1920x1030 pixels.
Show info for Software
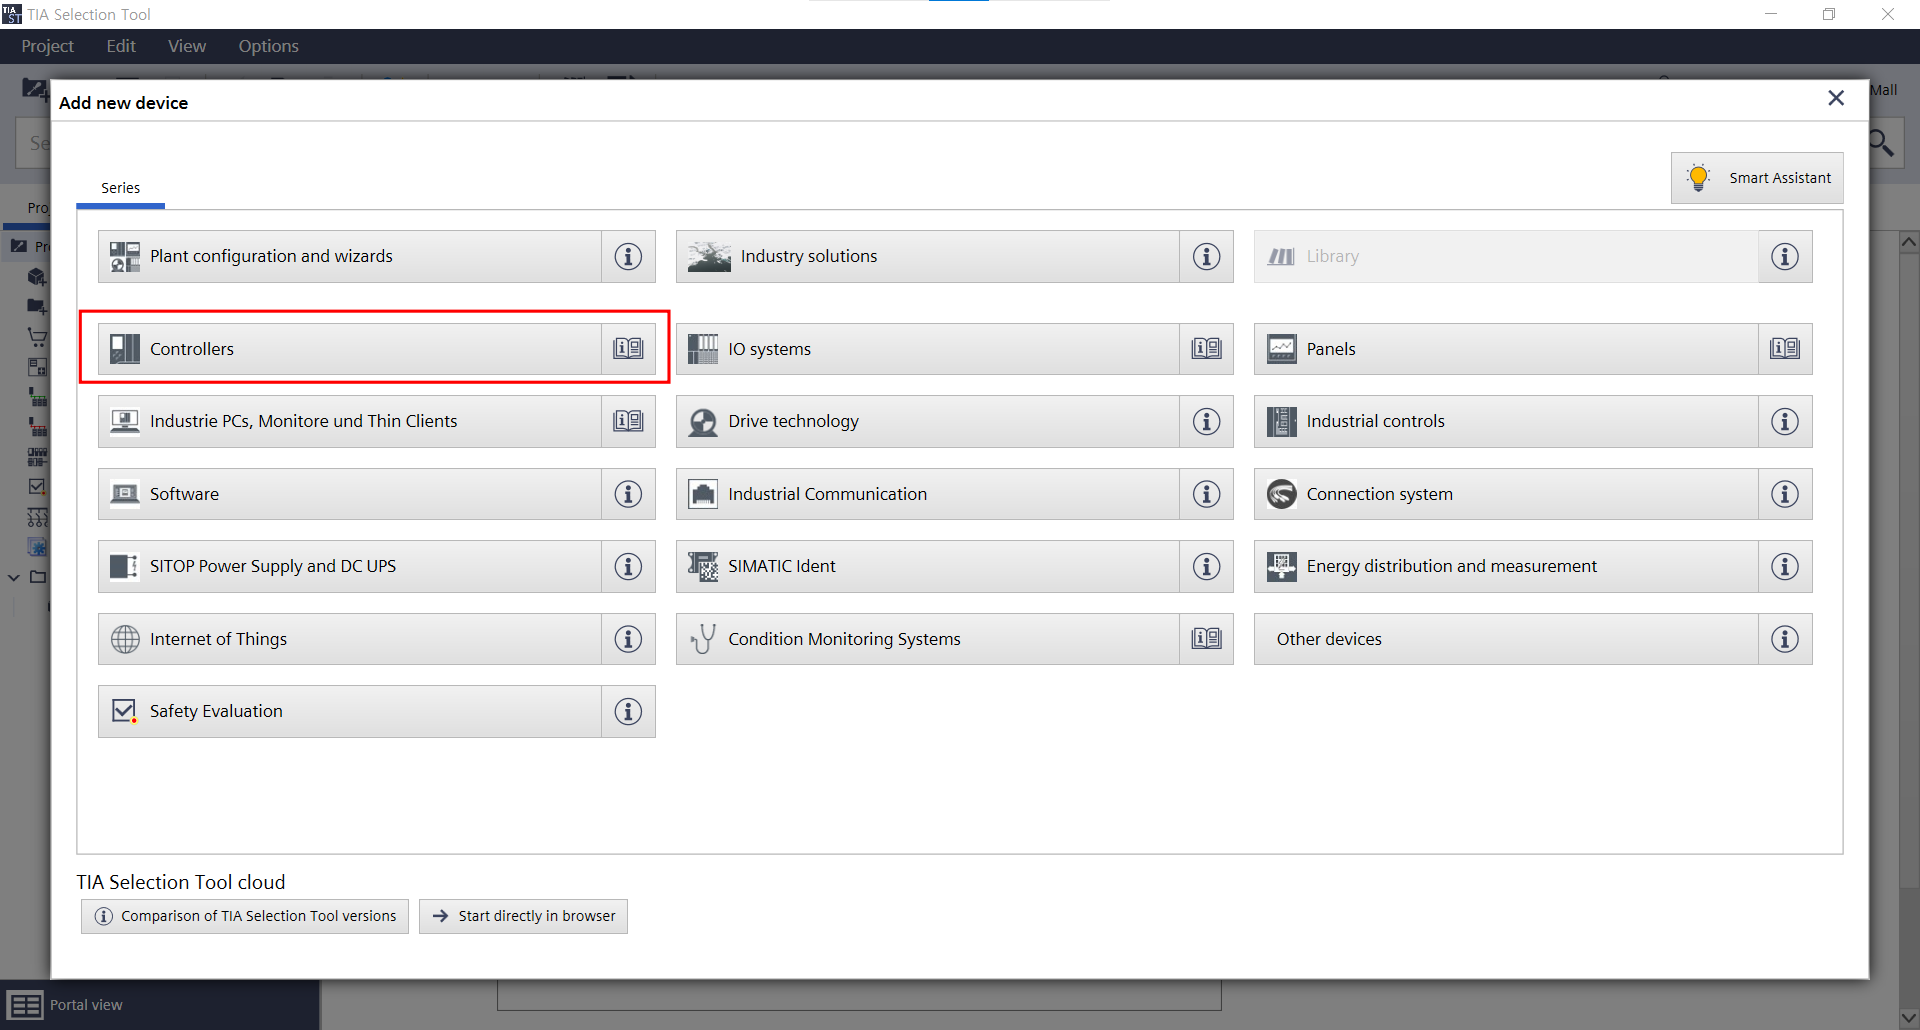[628, 494]
